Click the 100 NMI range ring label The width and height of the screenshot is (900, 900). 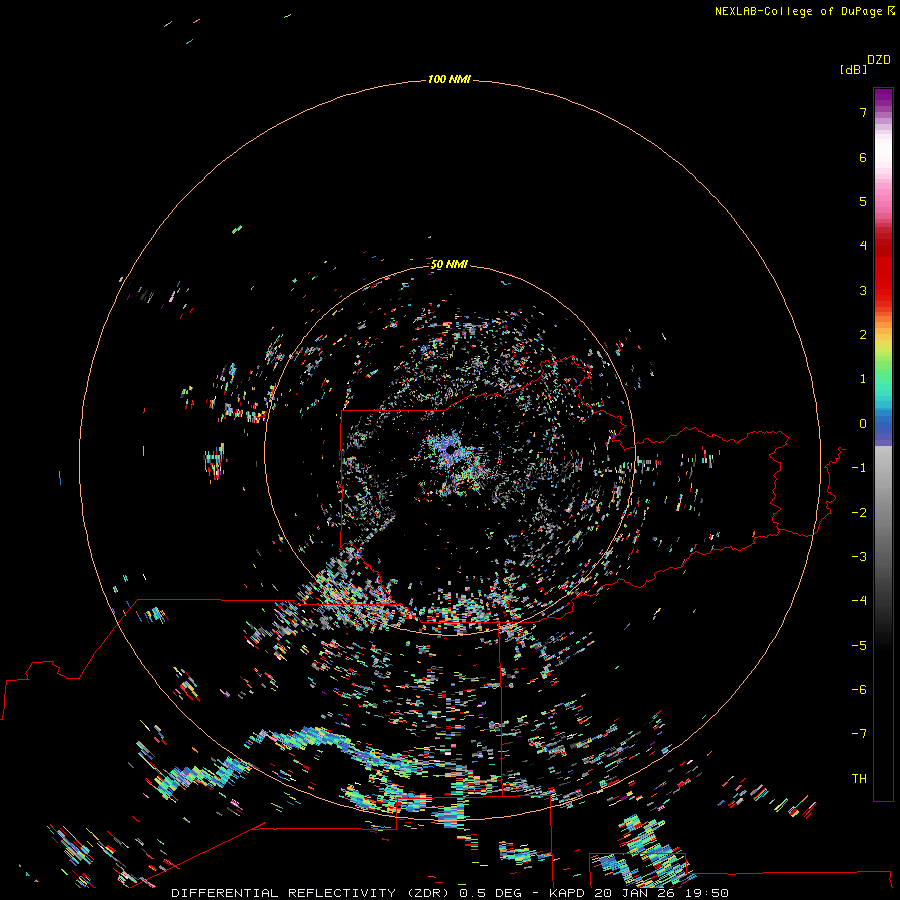[x=449, y=79]
